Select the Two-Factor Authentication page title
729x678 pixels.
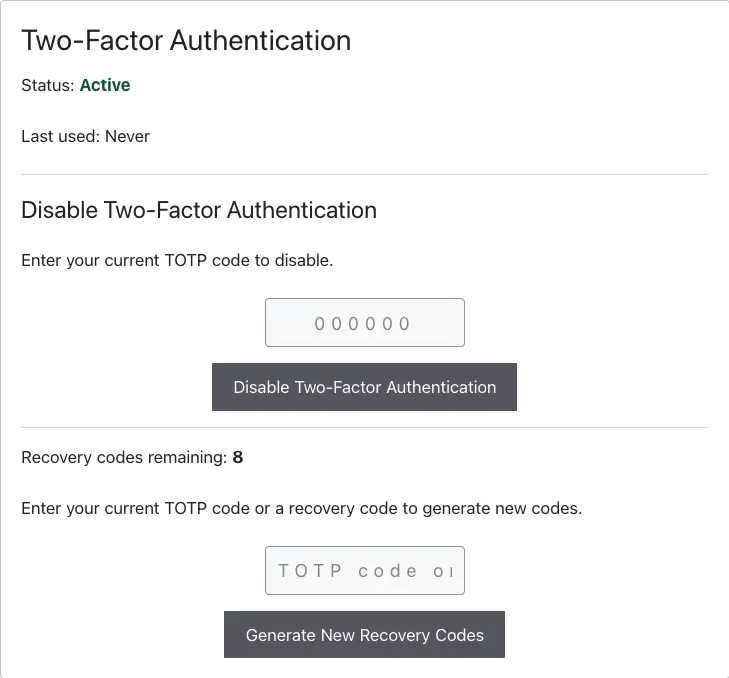click(186, 40)
